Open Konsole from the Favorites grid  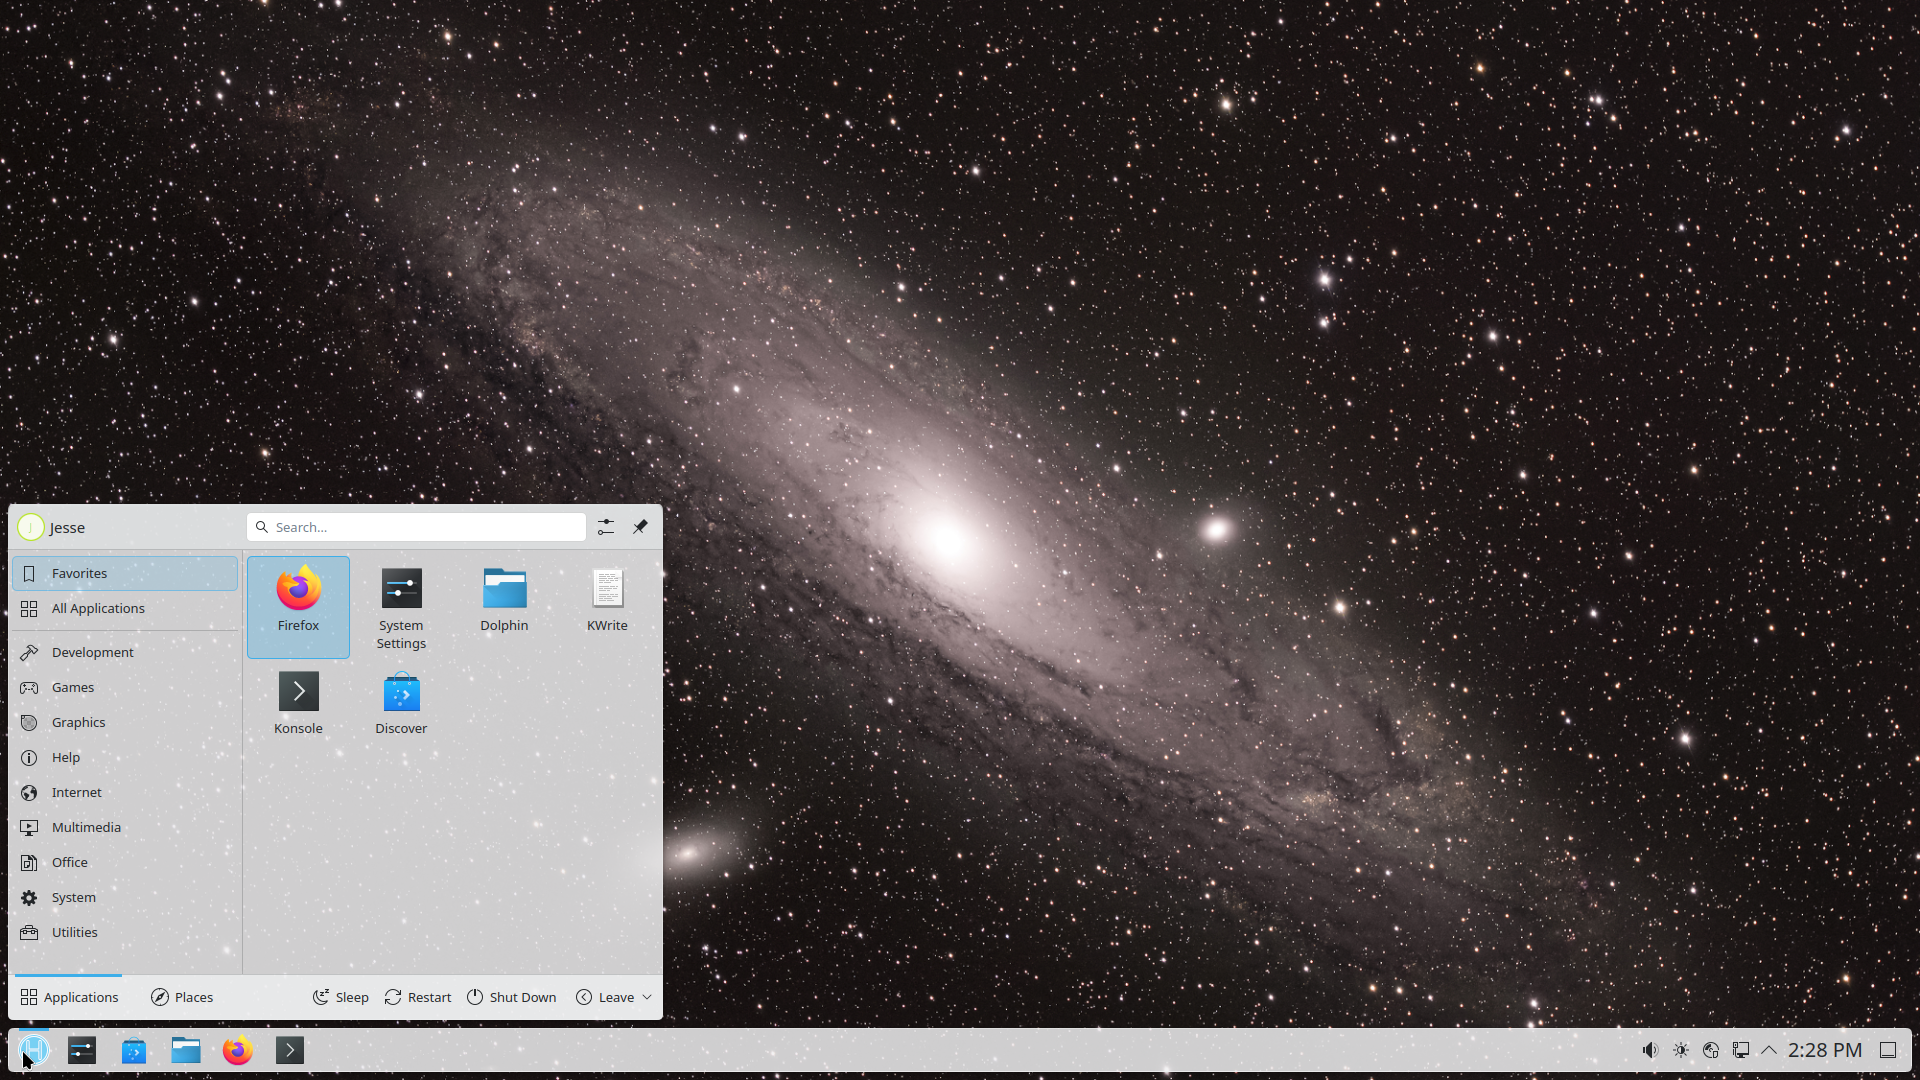point(298,709)
